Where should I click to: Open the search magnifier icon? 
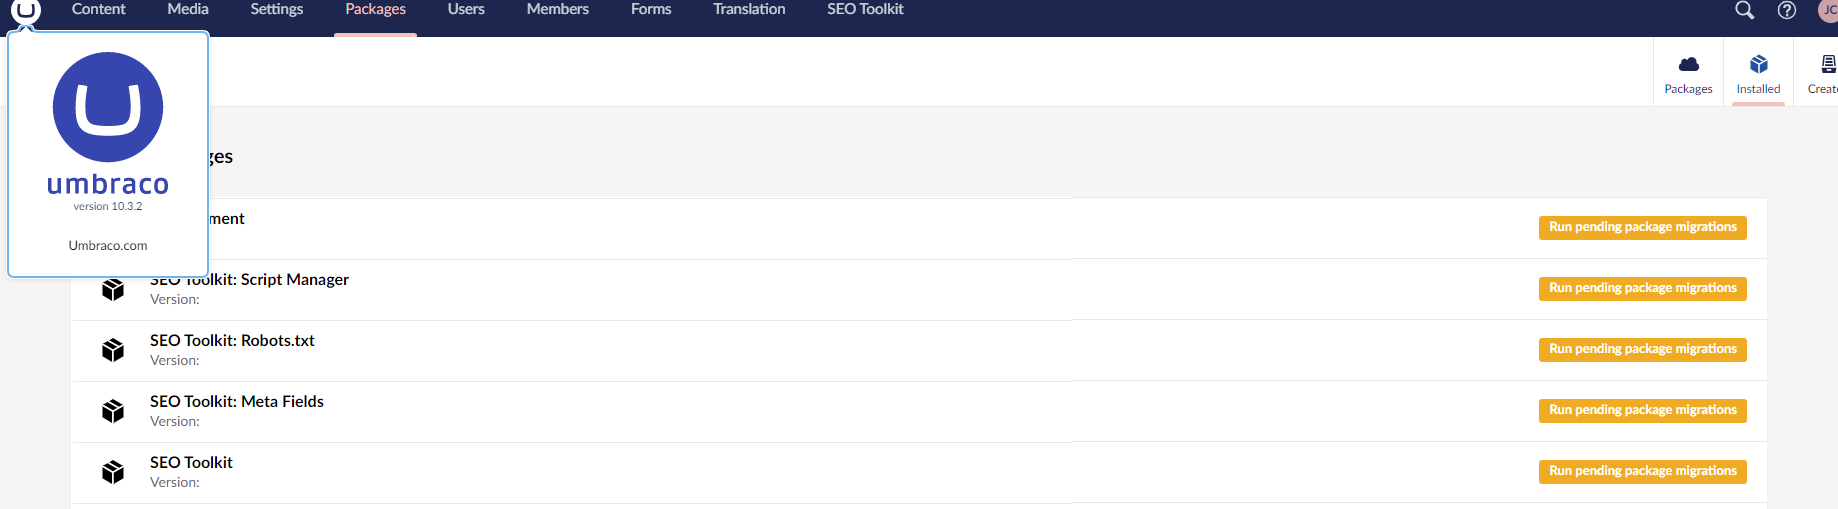tap(1744, 10)
